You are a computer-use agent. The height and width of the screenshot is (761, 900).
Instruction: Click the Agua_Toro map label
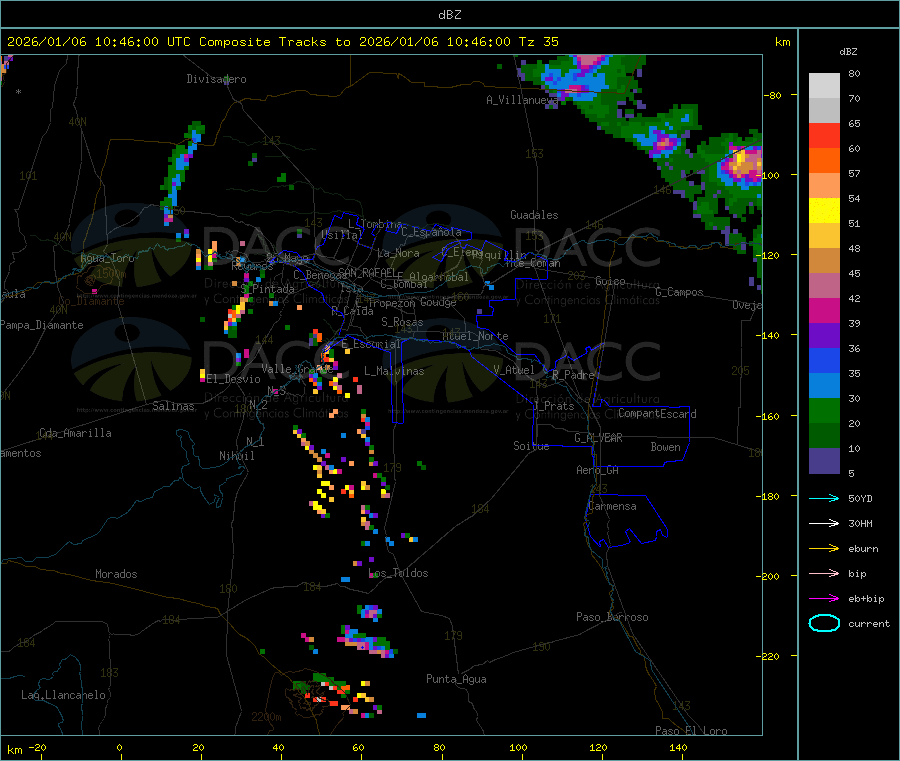tap(107, 258)
